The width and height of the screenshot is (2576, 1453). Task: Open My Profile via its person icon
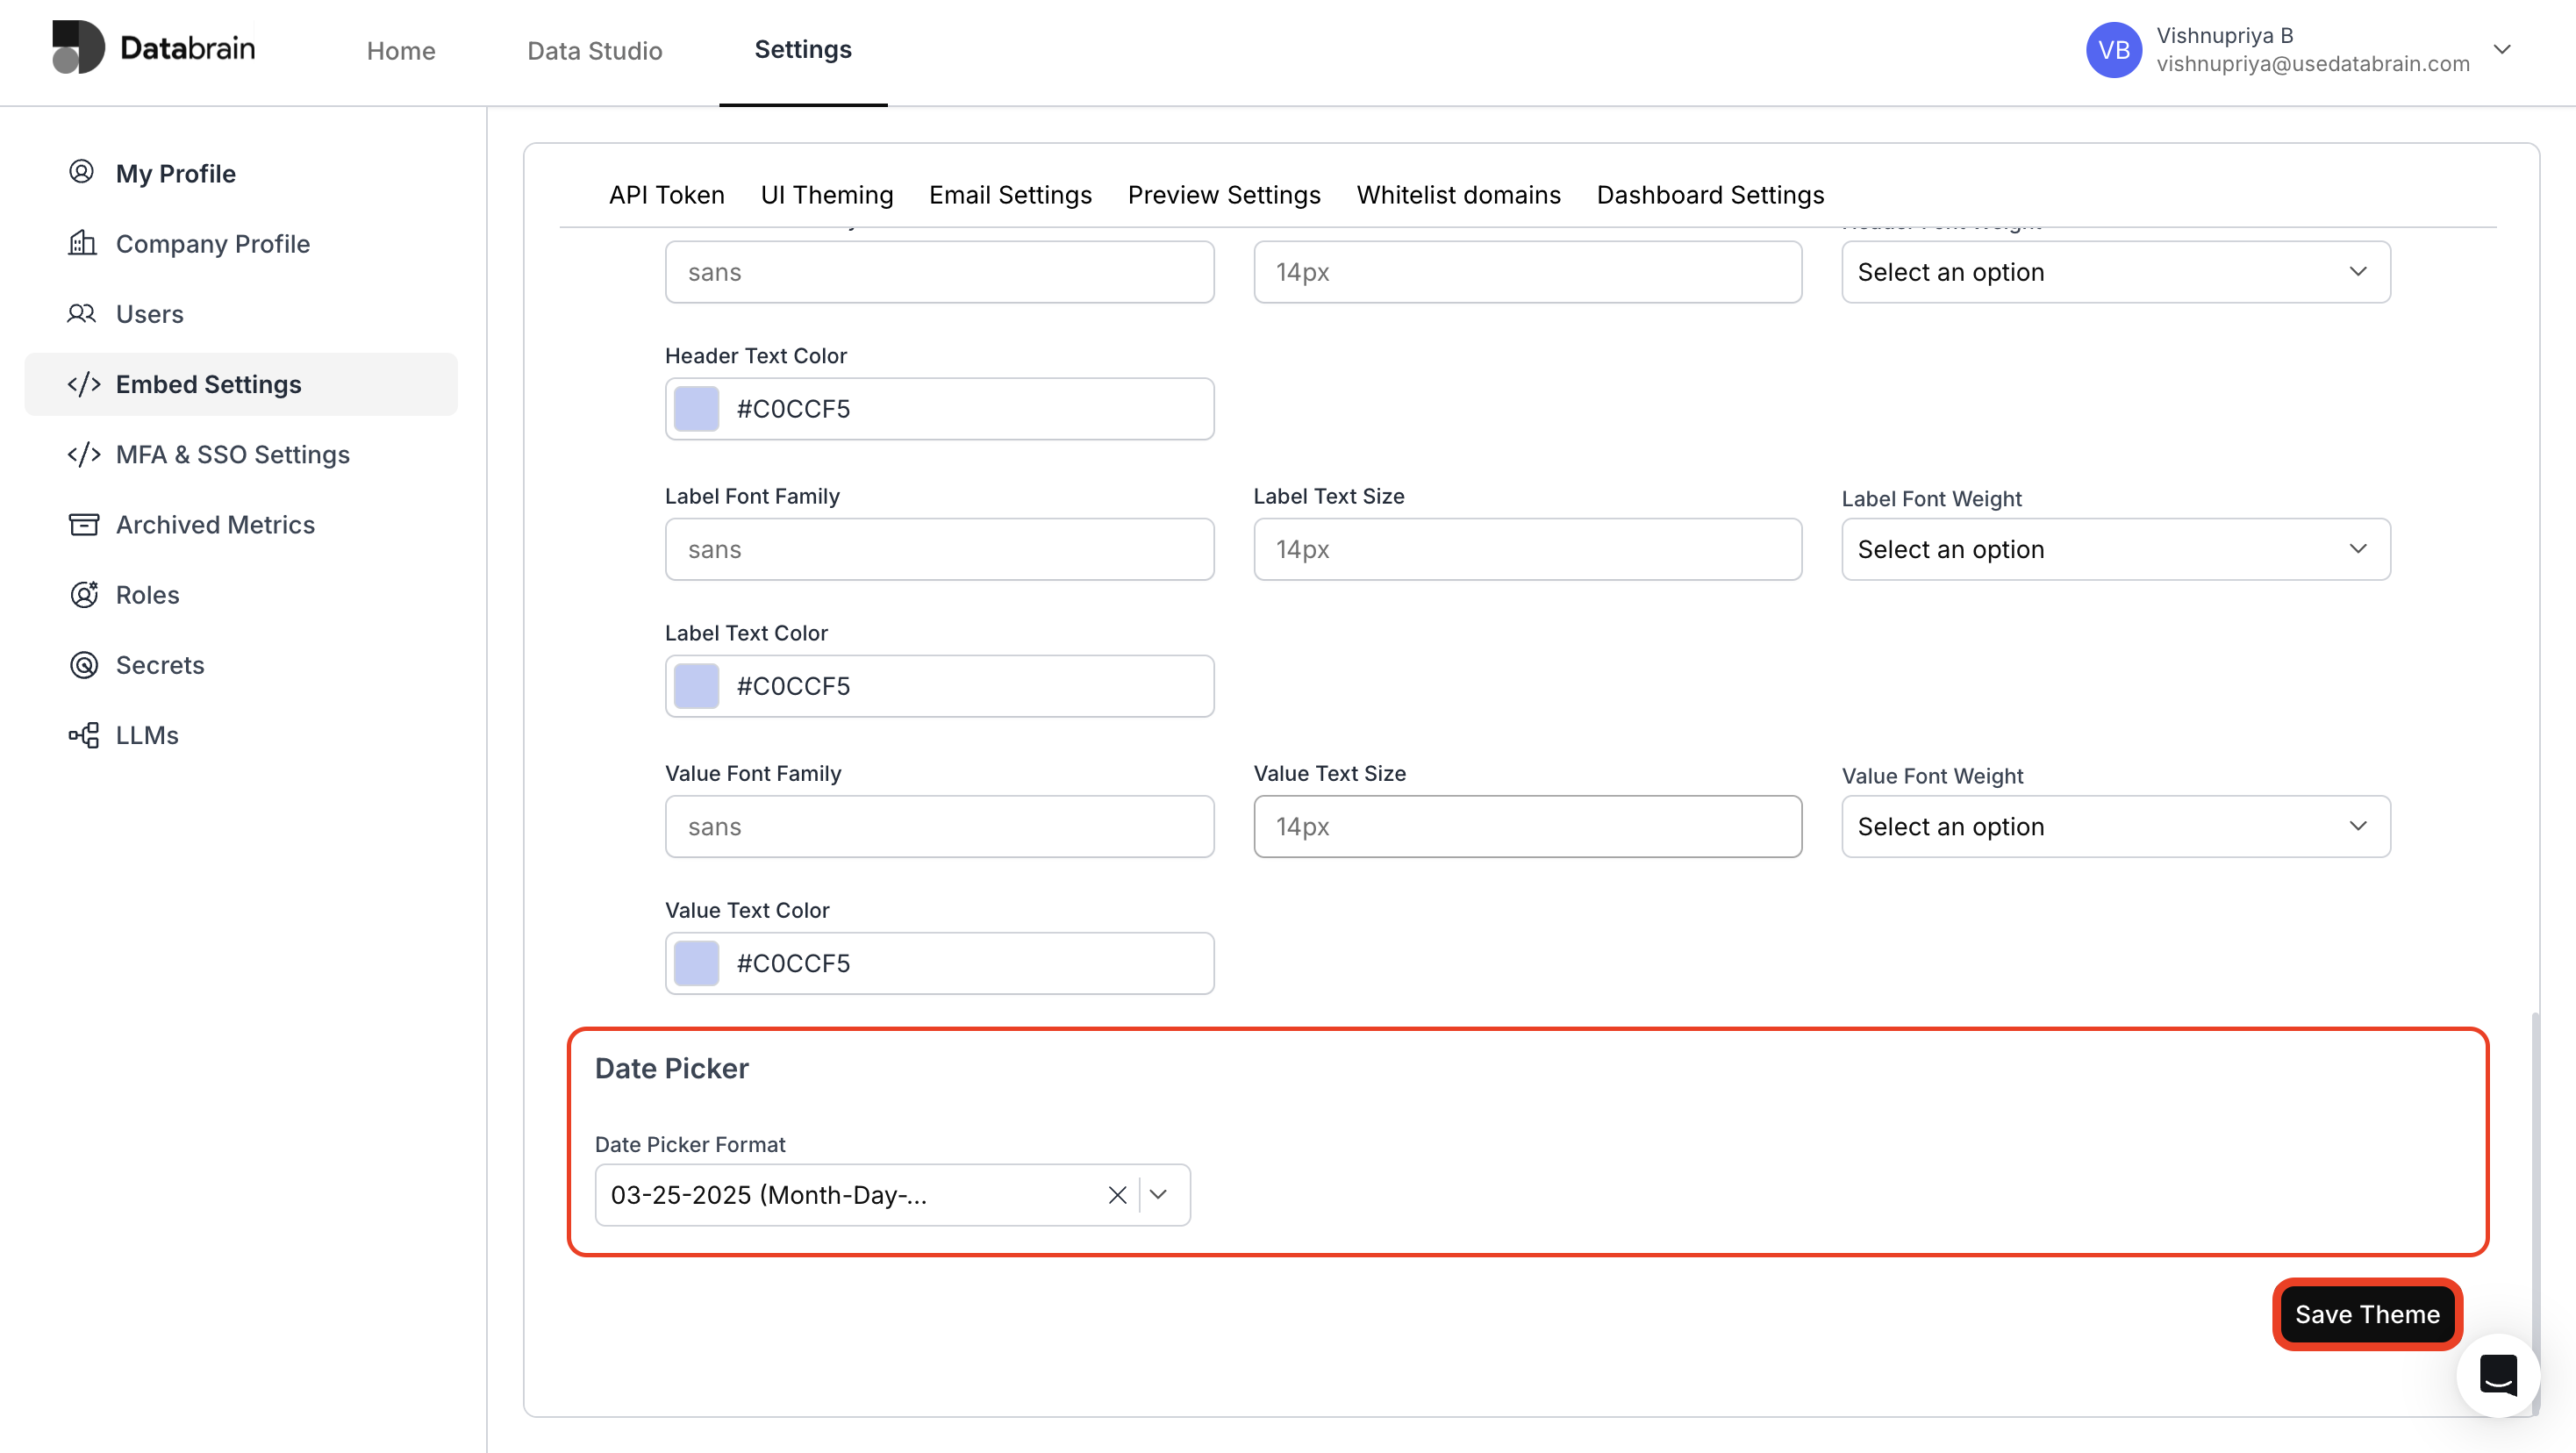82,172
